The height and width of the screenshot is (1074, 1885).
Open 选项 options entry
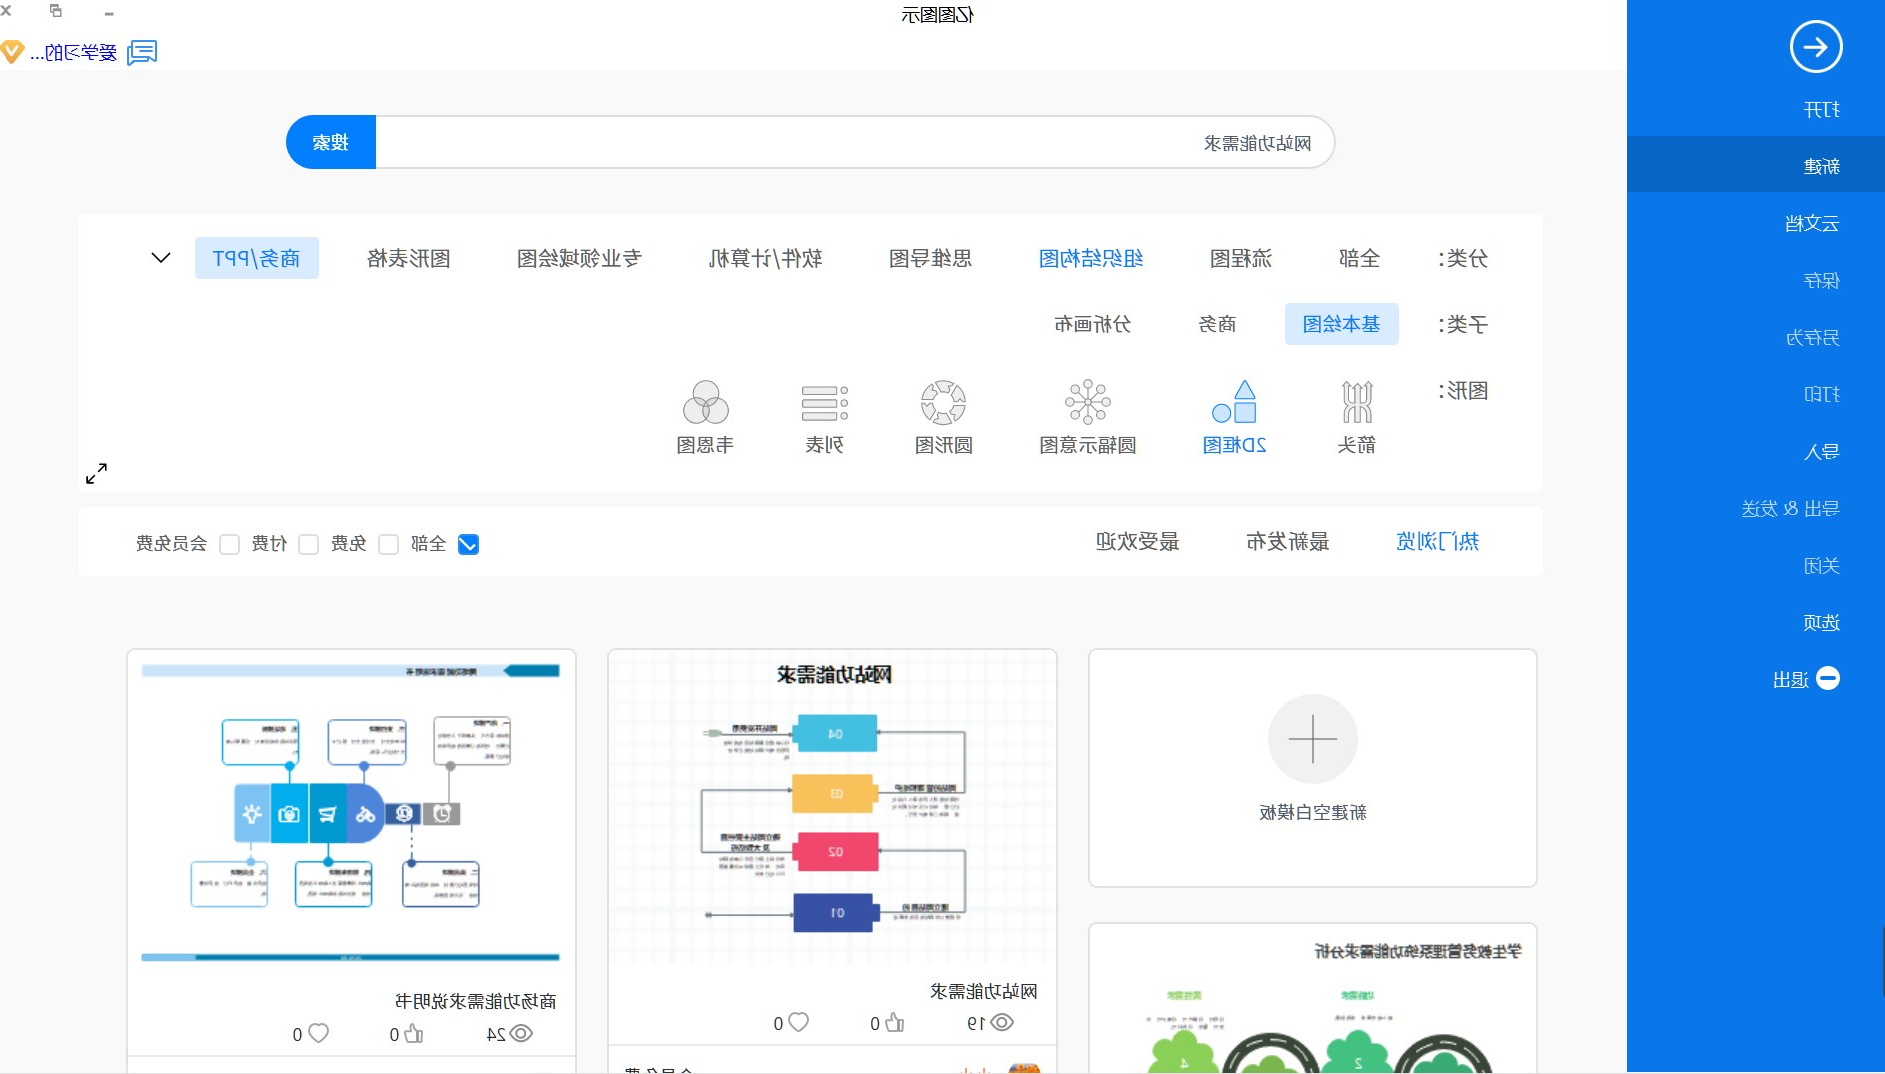coord(1821,622)
